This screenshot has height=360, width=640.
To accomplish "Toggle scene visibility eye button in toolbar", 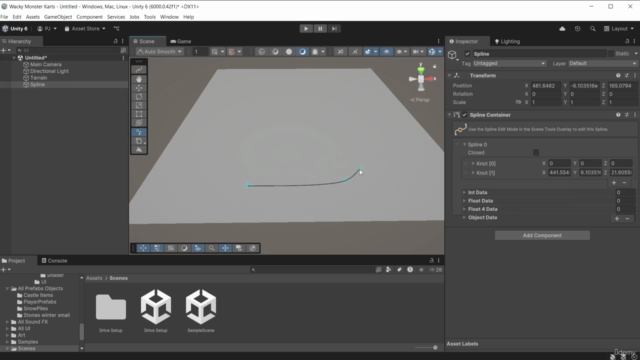I will 387,52.
